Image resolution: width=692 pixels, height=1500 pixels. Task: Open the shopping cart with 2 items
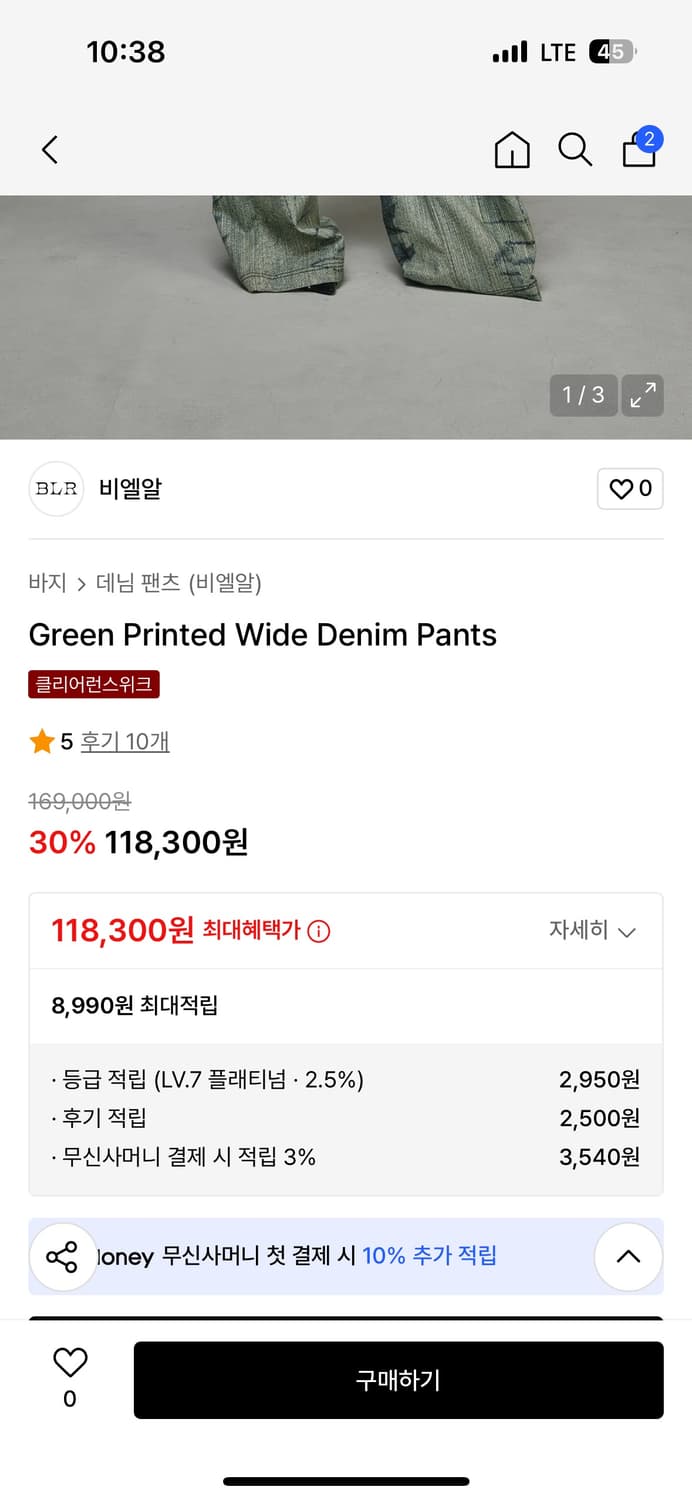pos(638,152)
